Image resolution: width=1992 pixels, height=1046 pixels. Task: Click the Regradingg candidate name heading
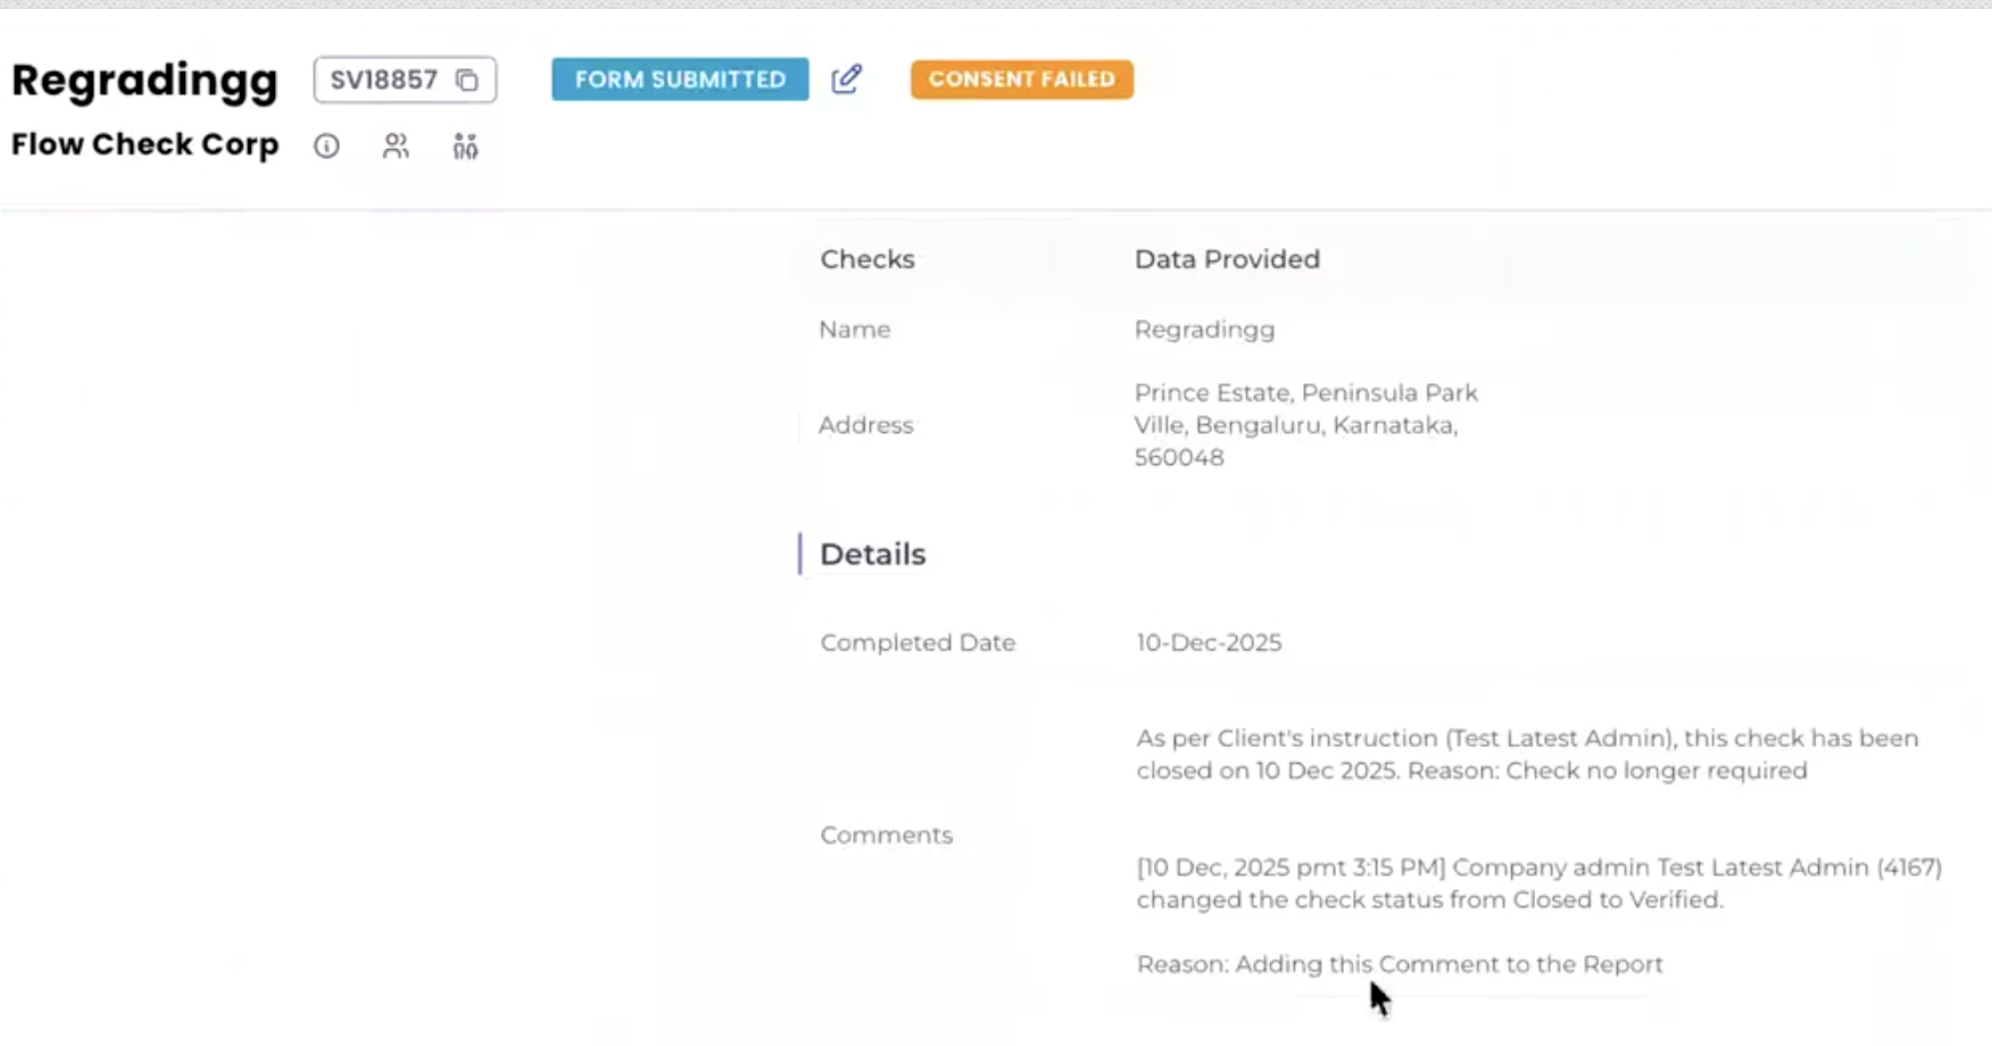[145, 80]
